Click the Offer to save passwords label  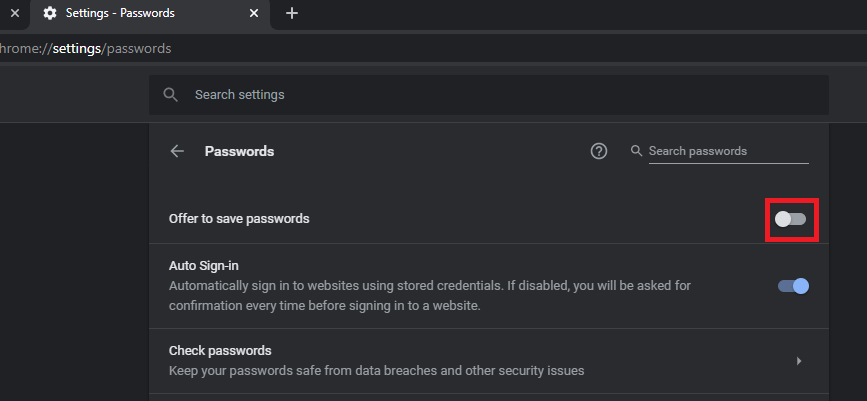[239, 218]
